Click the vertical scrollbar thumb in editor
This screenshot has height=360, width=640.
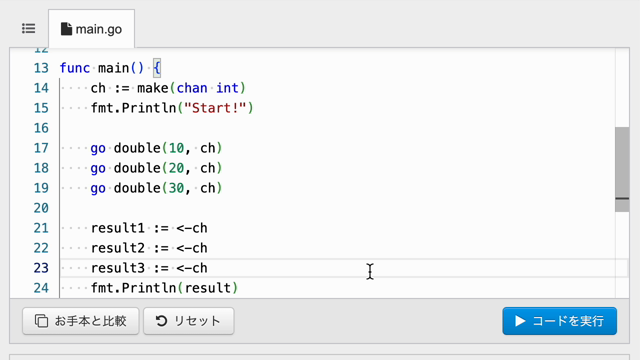pyautogui.click(x=622, y=169)
